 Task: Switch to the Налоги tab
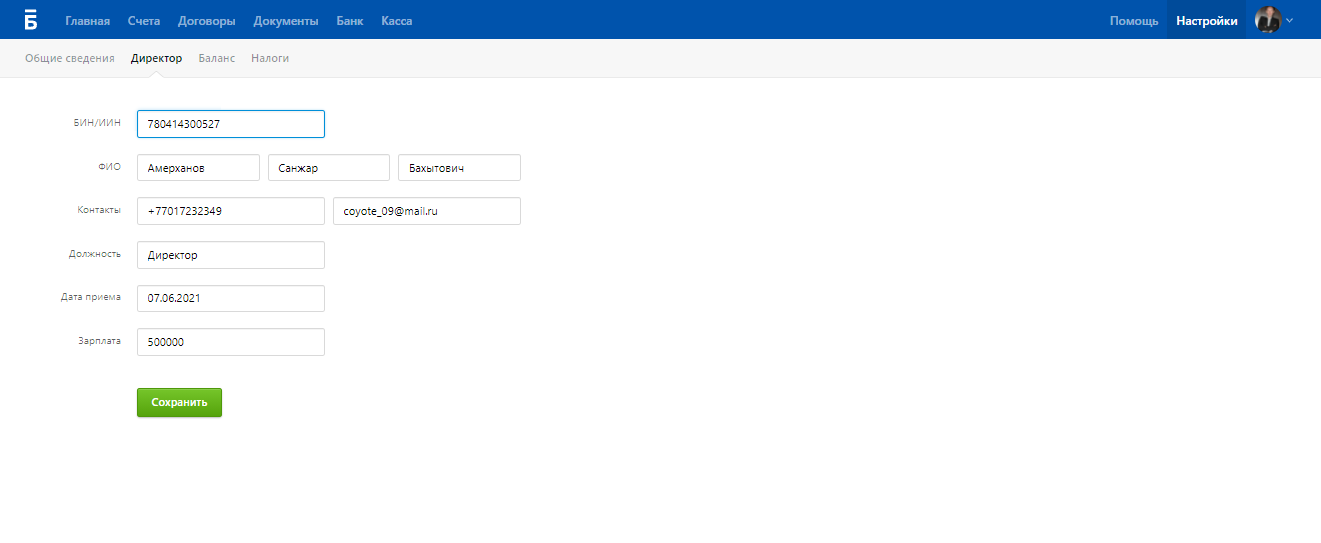[x=270, y=58]
